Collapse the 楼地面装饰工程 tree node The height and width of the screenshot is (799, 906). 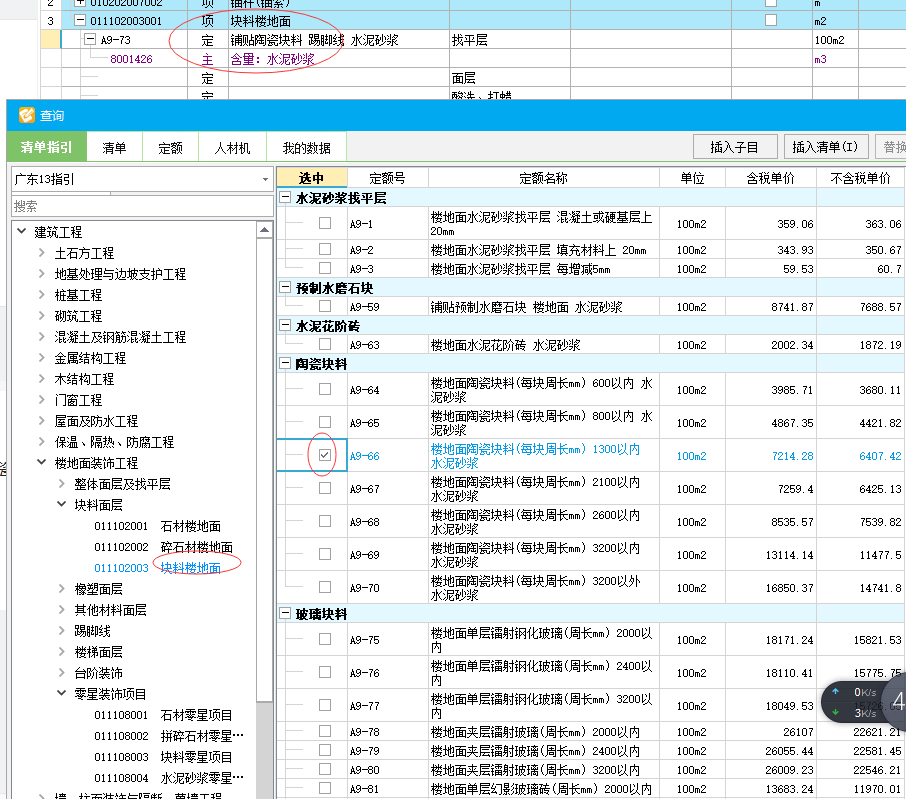41,463
